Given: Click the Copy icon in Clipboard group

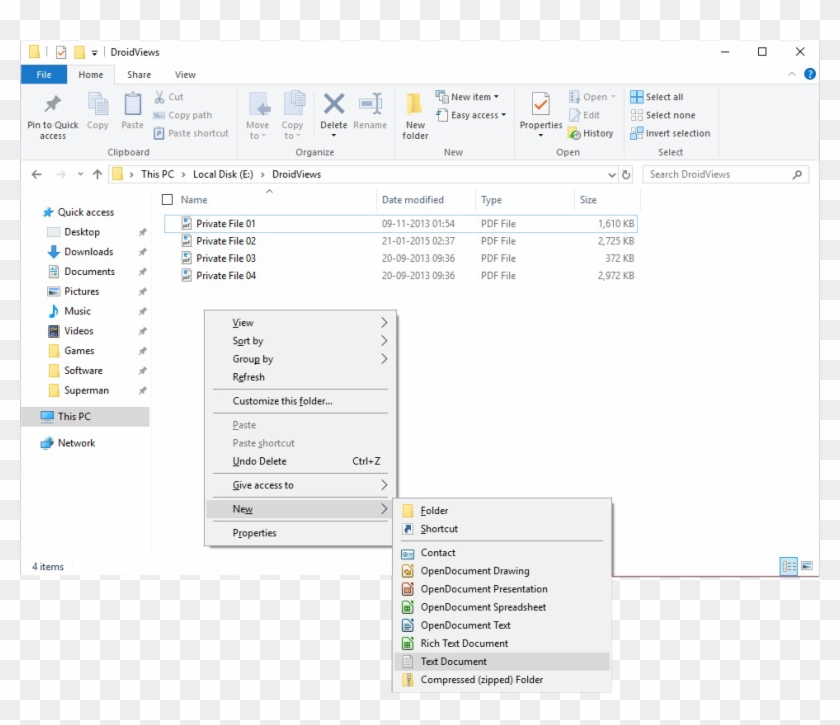Looking at the screenshot, I should pyautogui.click(x=98, y=103).
